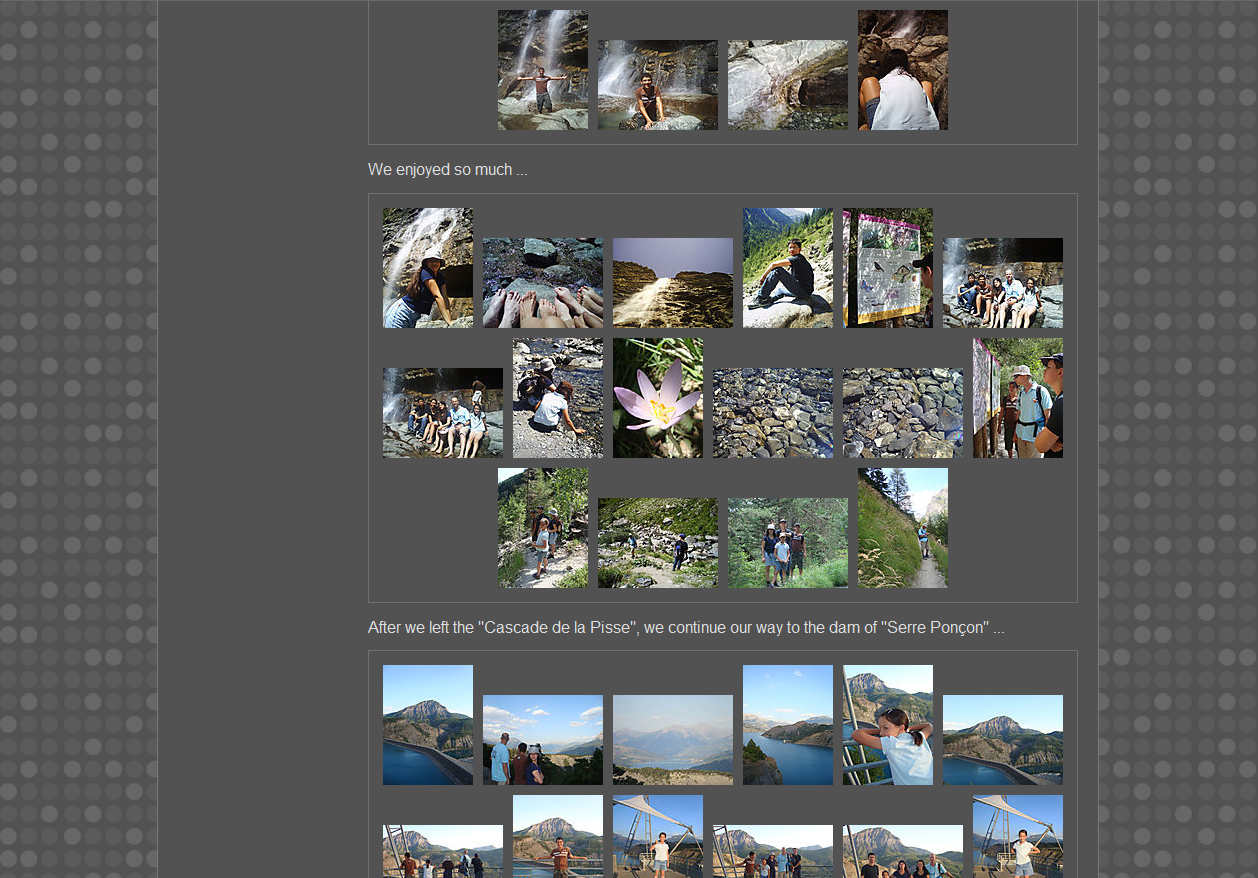Select the purple crocus flower thumbnail
The height and width of the screenshot is (878, 1258).
point(657,398)
